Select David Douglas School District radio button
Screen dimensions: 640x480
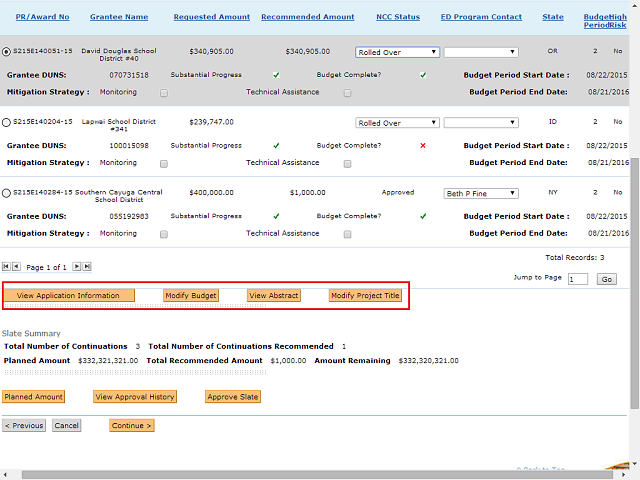point(7,52)
